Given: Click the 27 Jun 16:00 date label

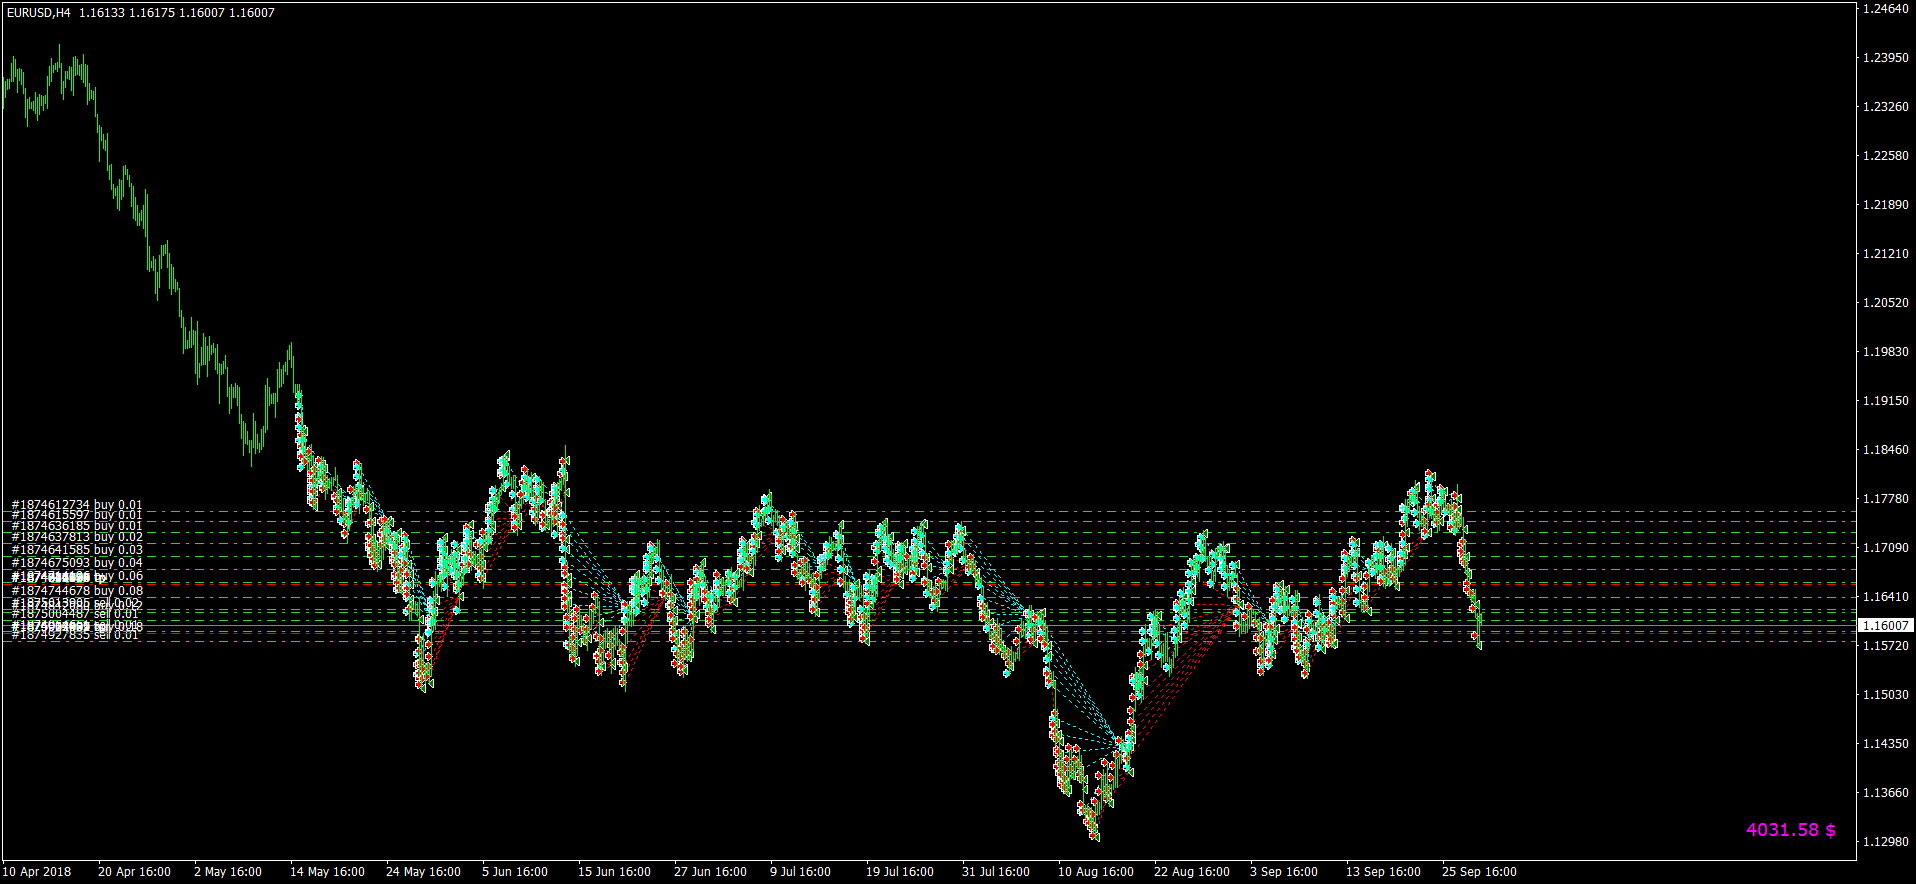Looking at the screenshot, I should tap(710, 872).
